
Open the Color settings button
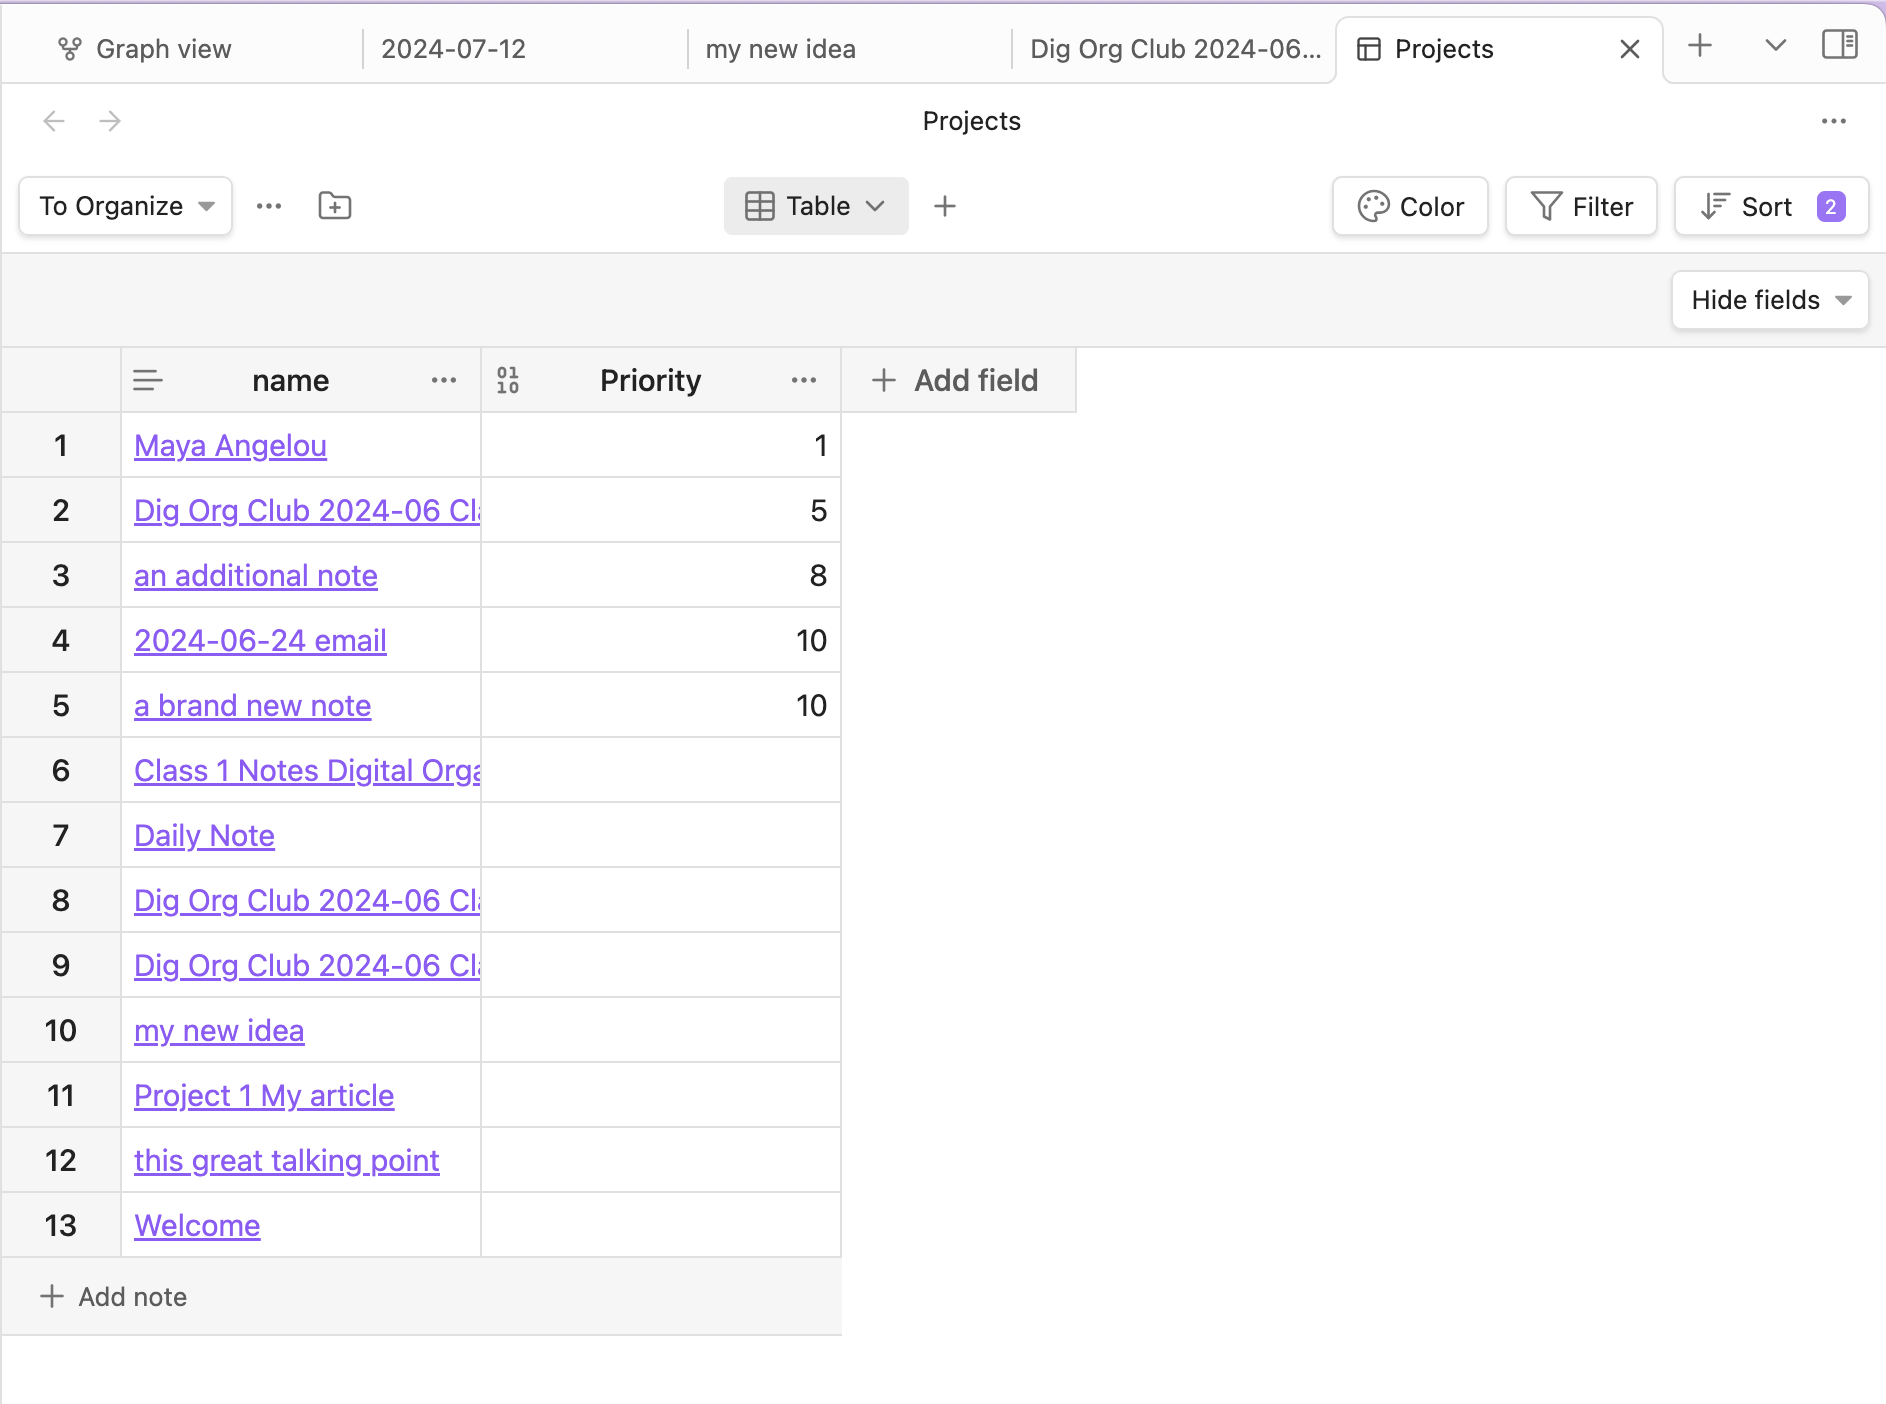(1410, 206)
